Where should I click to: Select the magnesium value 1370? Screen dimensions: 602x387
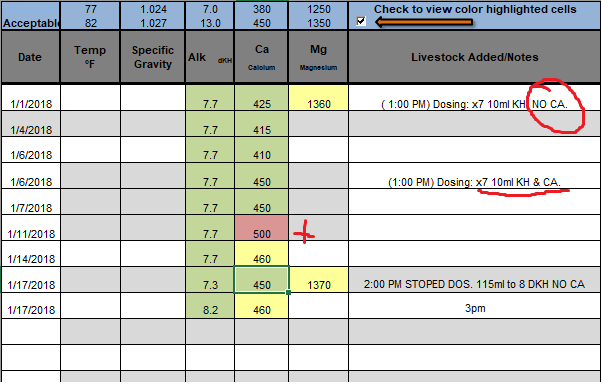pyautogui.click(x=318, y=280)
